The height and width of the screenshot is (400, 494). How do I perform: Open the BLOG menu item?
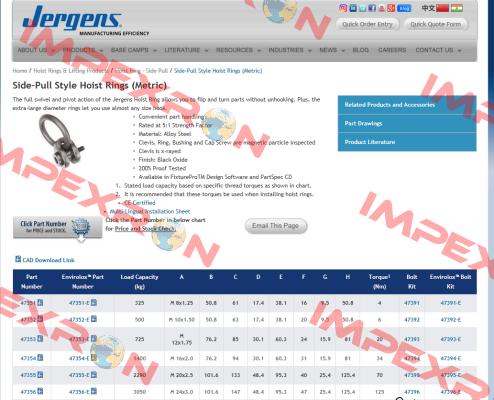click(361, 50)
